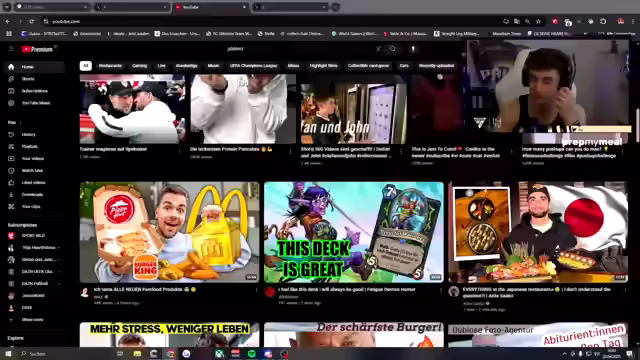
Task: Open the bookmarks bar apps grid icon
Action: pos(9,33)
